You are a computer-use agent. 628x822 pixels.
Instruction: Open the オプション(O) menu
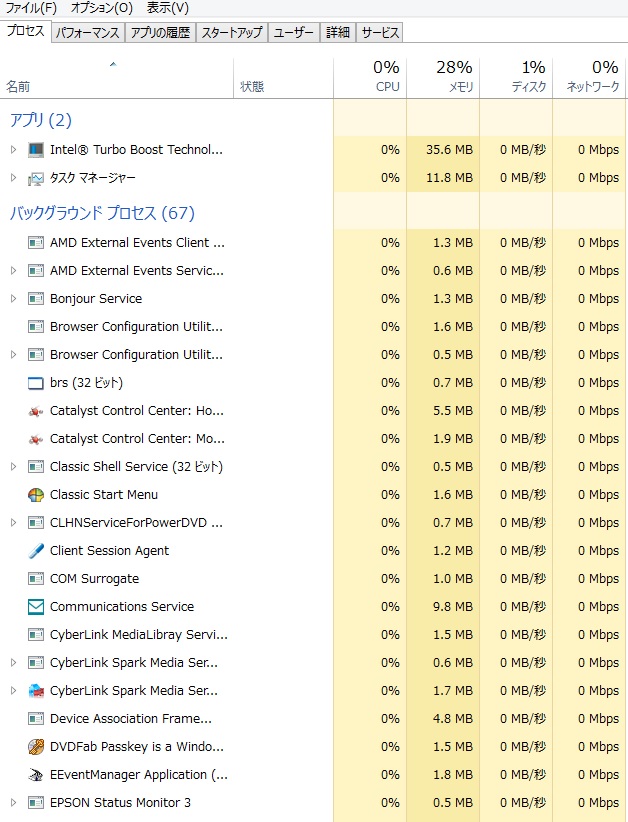101,8
